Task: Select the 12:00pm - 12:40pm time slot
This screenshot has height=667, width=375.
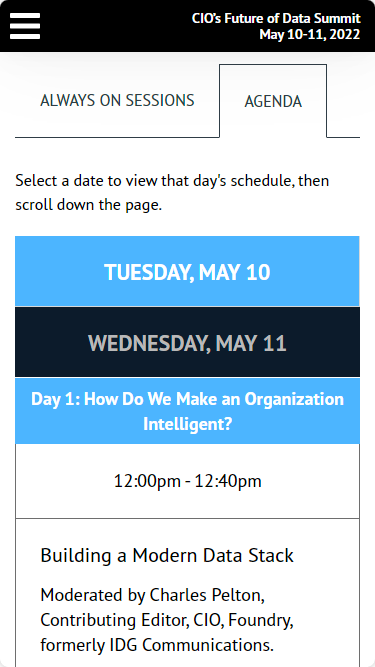Action: pyautogui.click(x=187, y=481)
